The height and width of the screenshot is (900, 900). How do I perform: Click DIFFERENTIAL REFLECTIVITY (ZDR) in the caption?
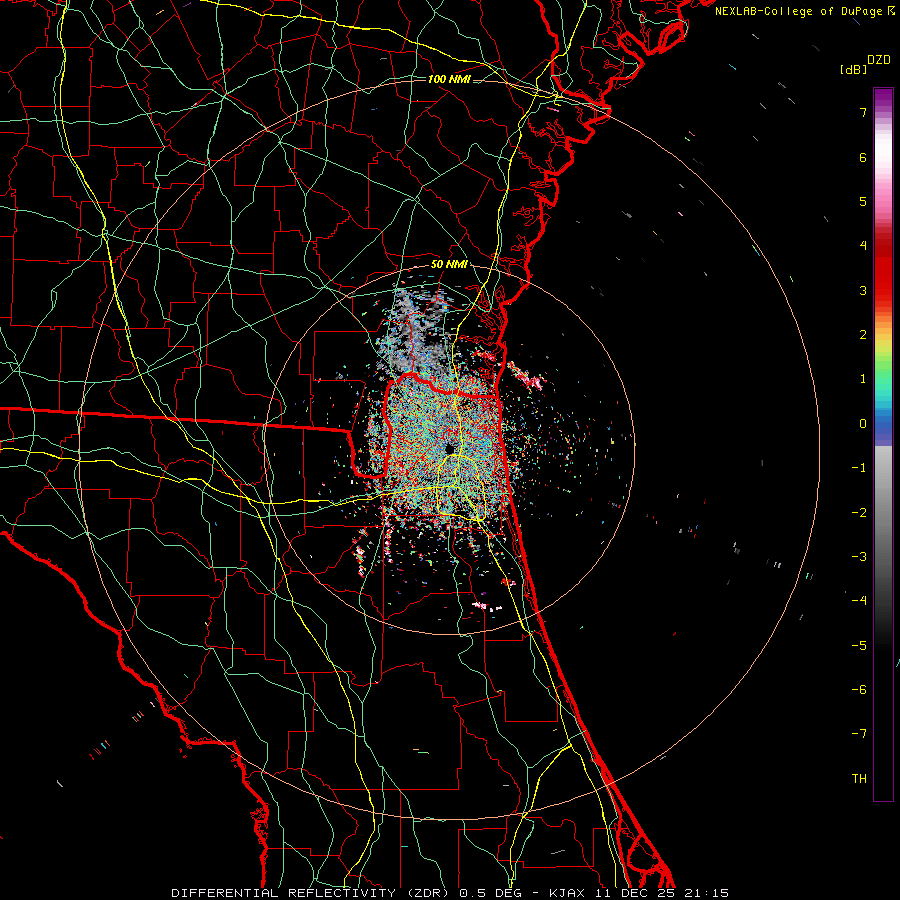(310, 893)
